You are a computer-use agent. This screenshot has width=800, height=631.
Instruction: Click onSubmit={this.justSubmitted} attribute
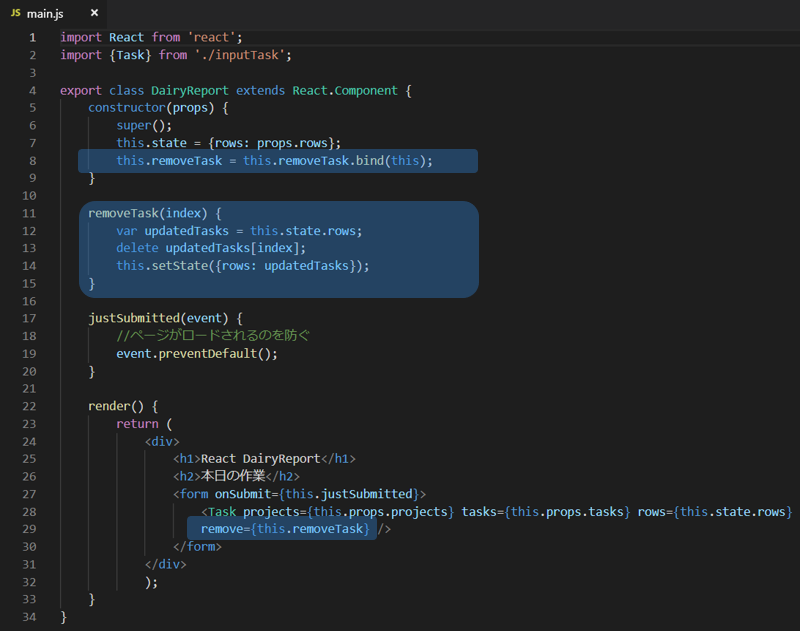pos(317,494)
